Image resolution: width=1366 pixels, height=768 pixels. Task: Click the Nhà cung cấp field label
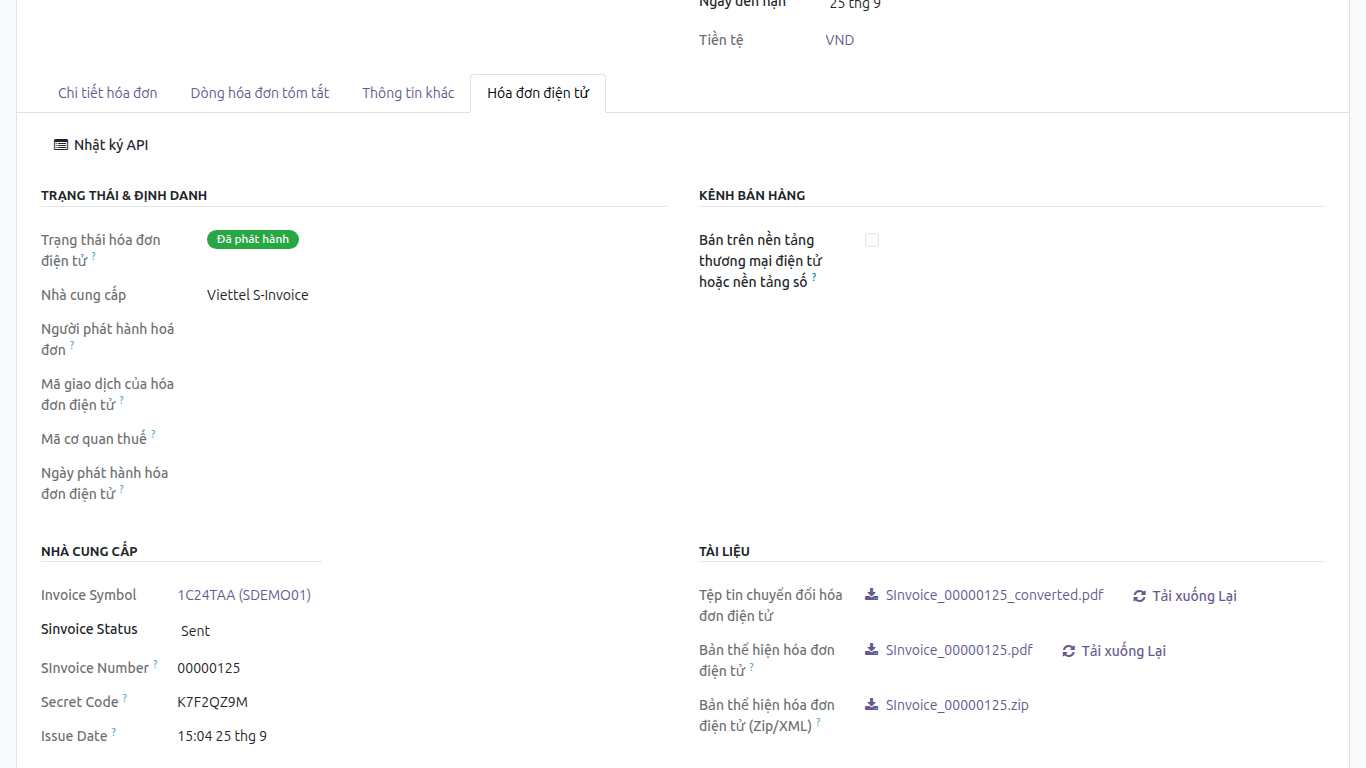pyautogui.click(x=83, y=295)
